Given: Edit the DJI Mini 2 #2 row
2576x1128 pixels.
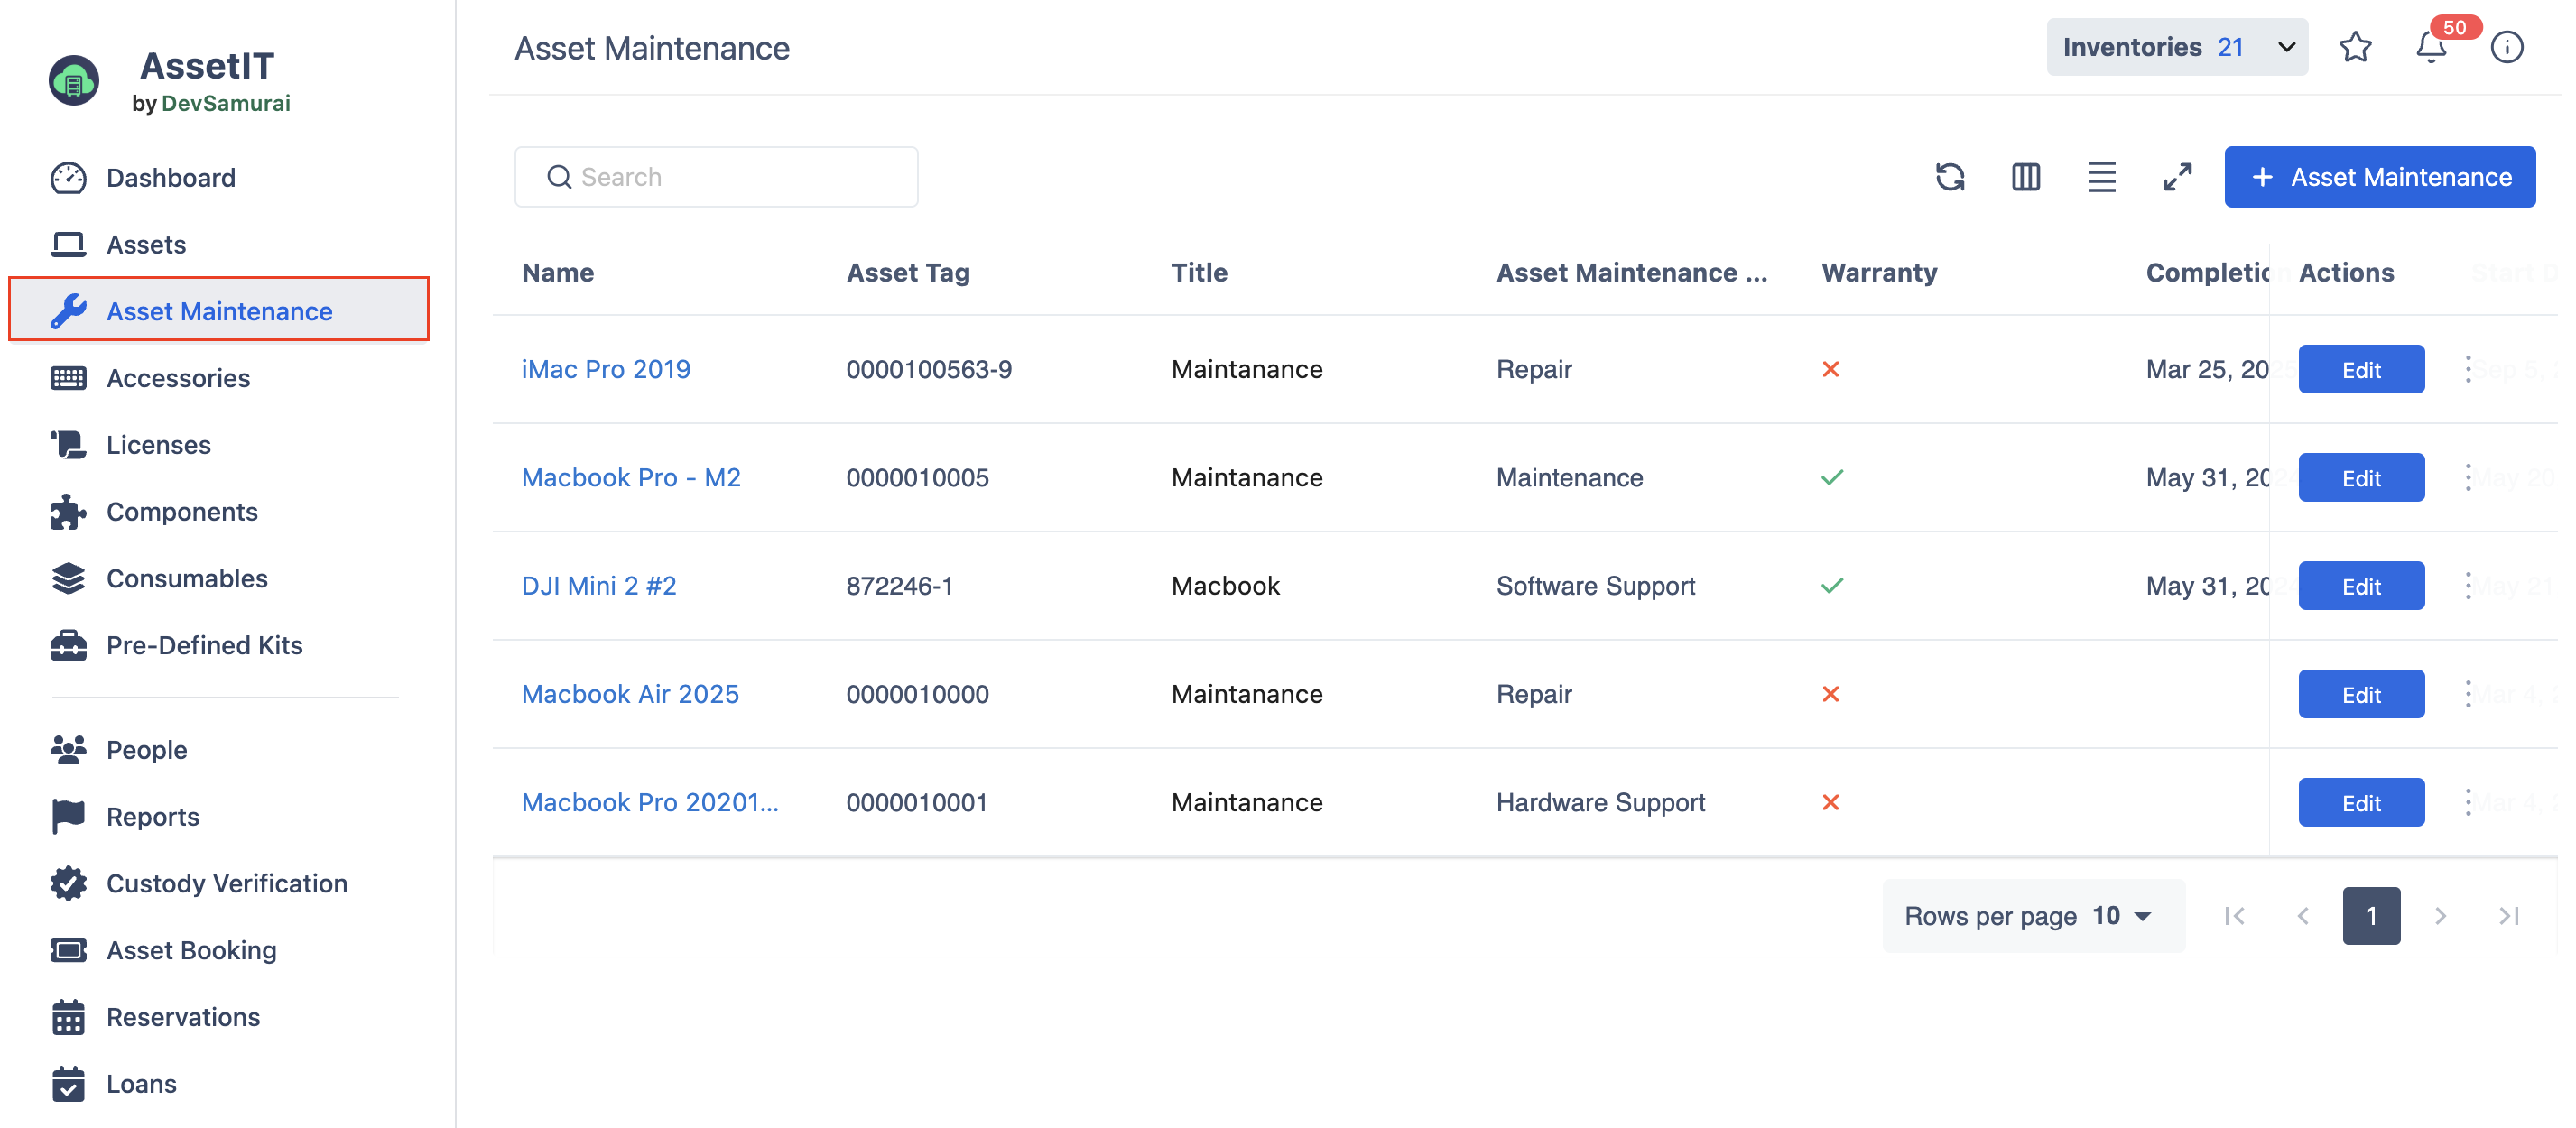Looking at the screenshot, I should coord(2360,586).
